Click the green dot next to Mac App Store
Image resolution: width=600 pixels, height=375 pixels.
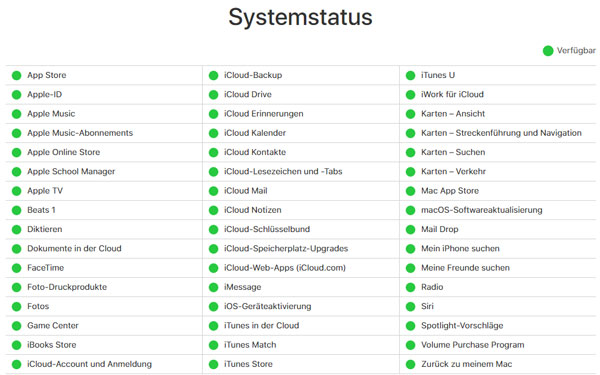(411, 191)
